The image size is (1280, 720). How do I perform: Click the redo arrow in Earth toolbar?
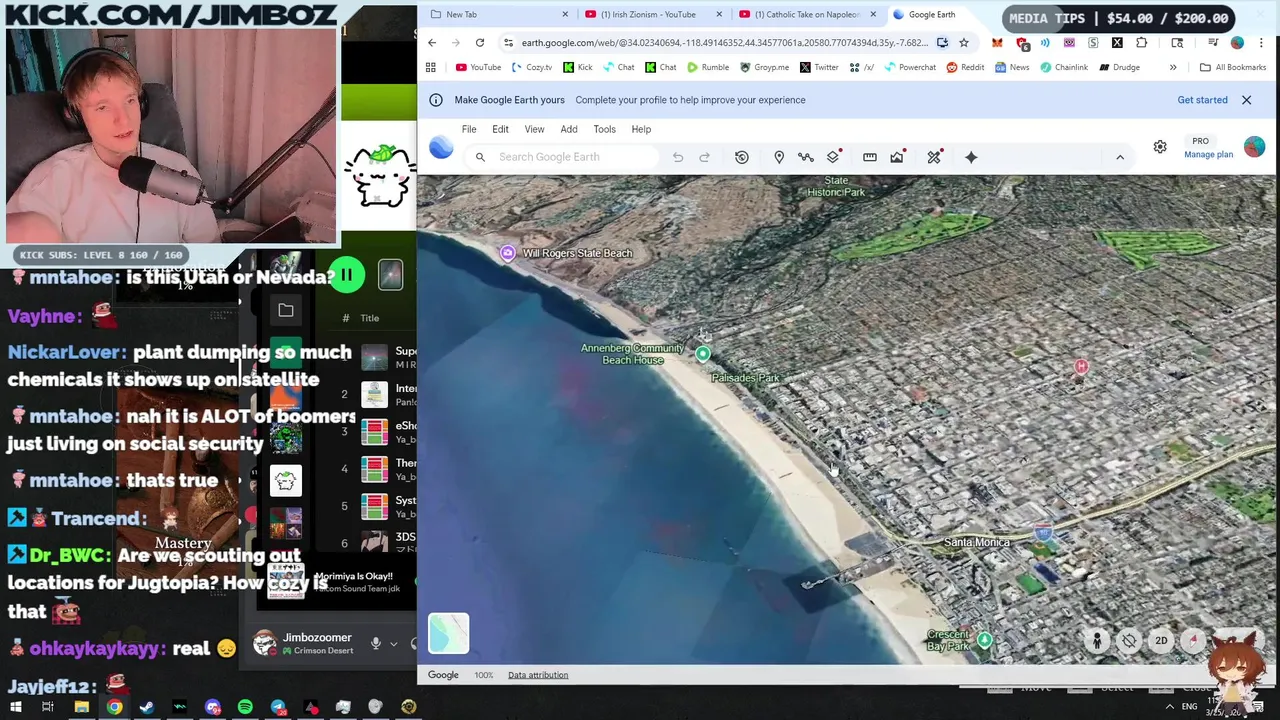click(x=704, y=157)
